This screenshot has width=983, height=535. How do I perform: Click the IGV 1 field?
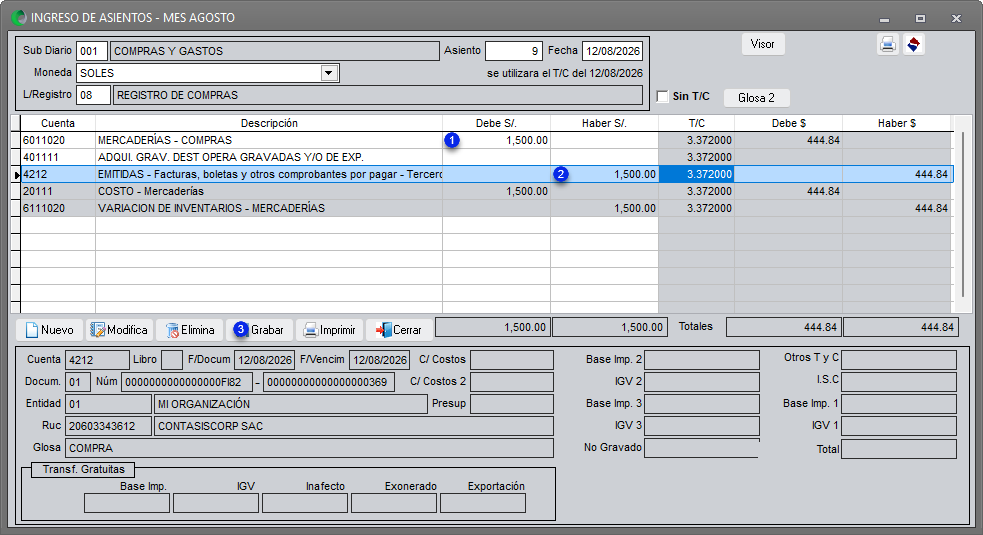[x=899, y=426]
